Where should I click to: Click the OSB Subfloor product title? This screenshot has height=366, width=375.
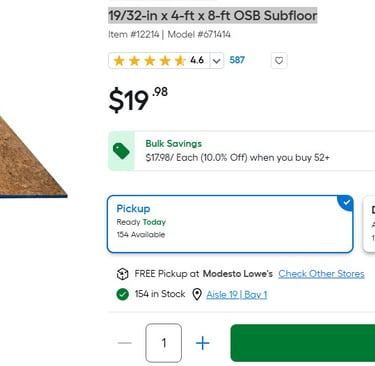(x=213, y=16)
